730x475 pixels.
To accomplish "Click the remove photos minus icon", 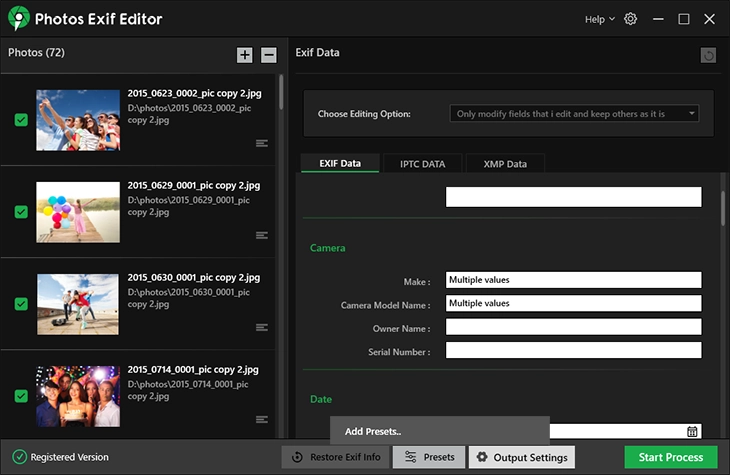I will [x=269, y=55].
